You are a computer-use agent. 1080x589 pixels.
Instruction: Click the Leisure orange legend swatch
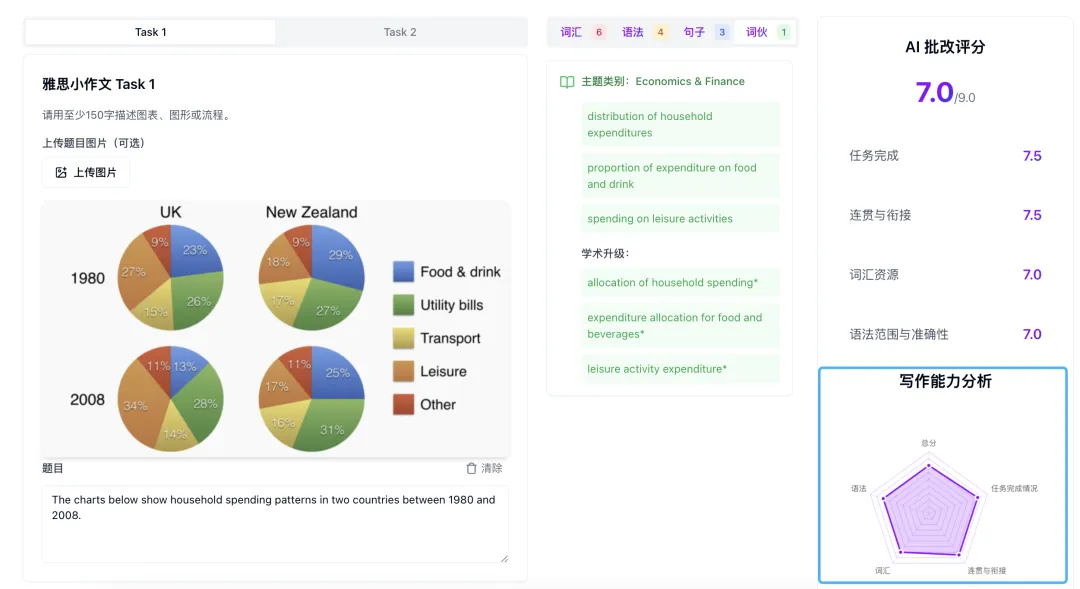click(x=403, y=372)
